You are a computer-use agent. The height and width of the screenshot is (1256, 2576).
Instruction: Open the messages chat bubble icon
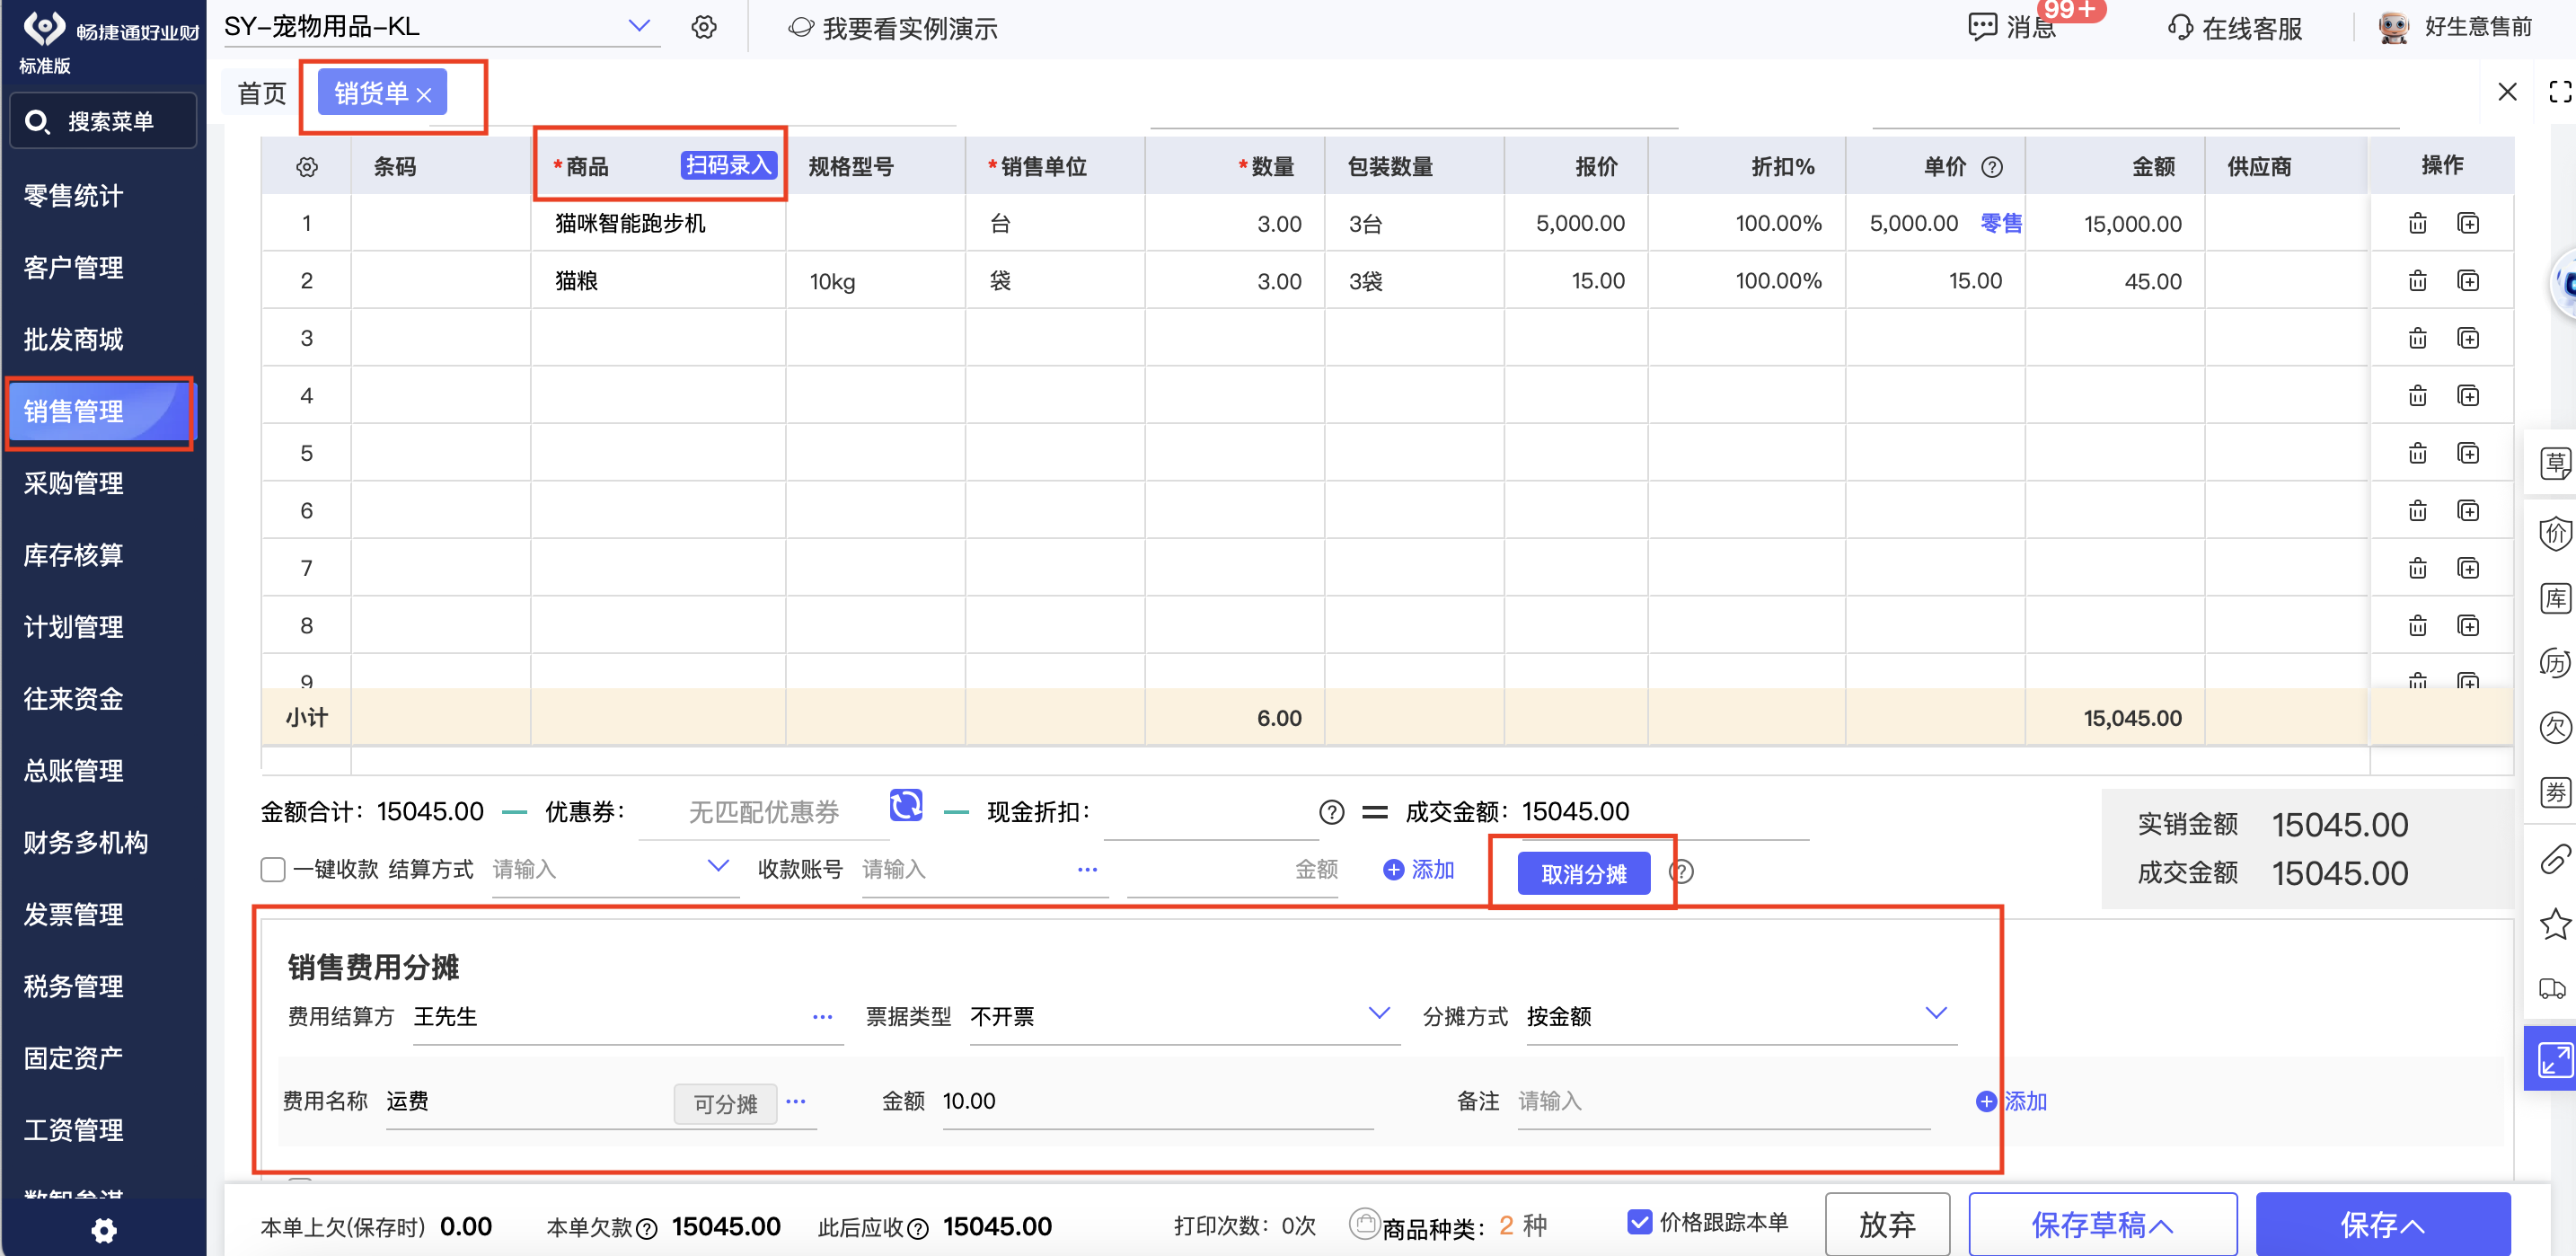point(1982,27)
